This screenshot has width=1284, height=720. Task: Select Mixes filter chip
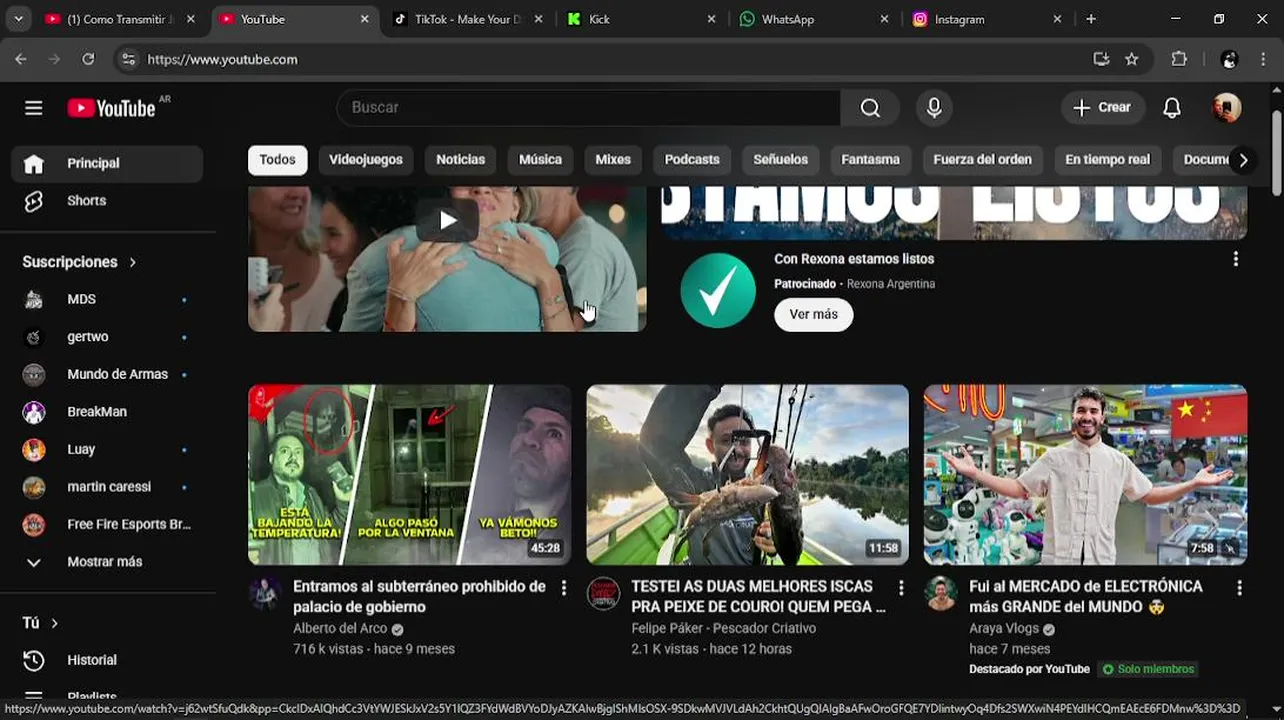(x=613, y=160)
